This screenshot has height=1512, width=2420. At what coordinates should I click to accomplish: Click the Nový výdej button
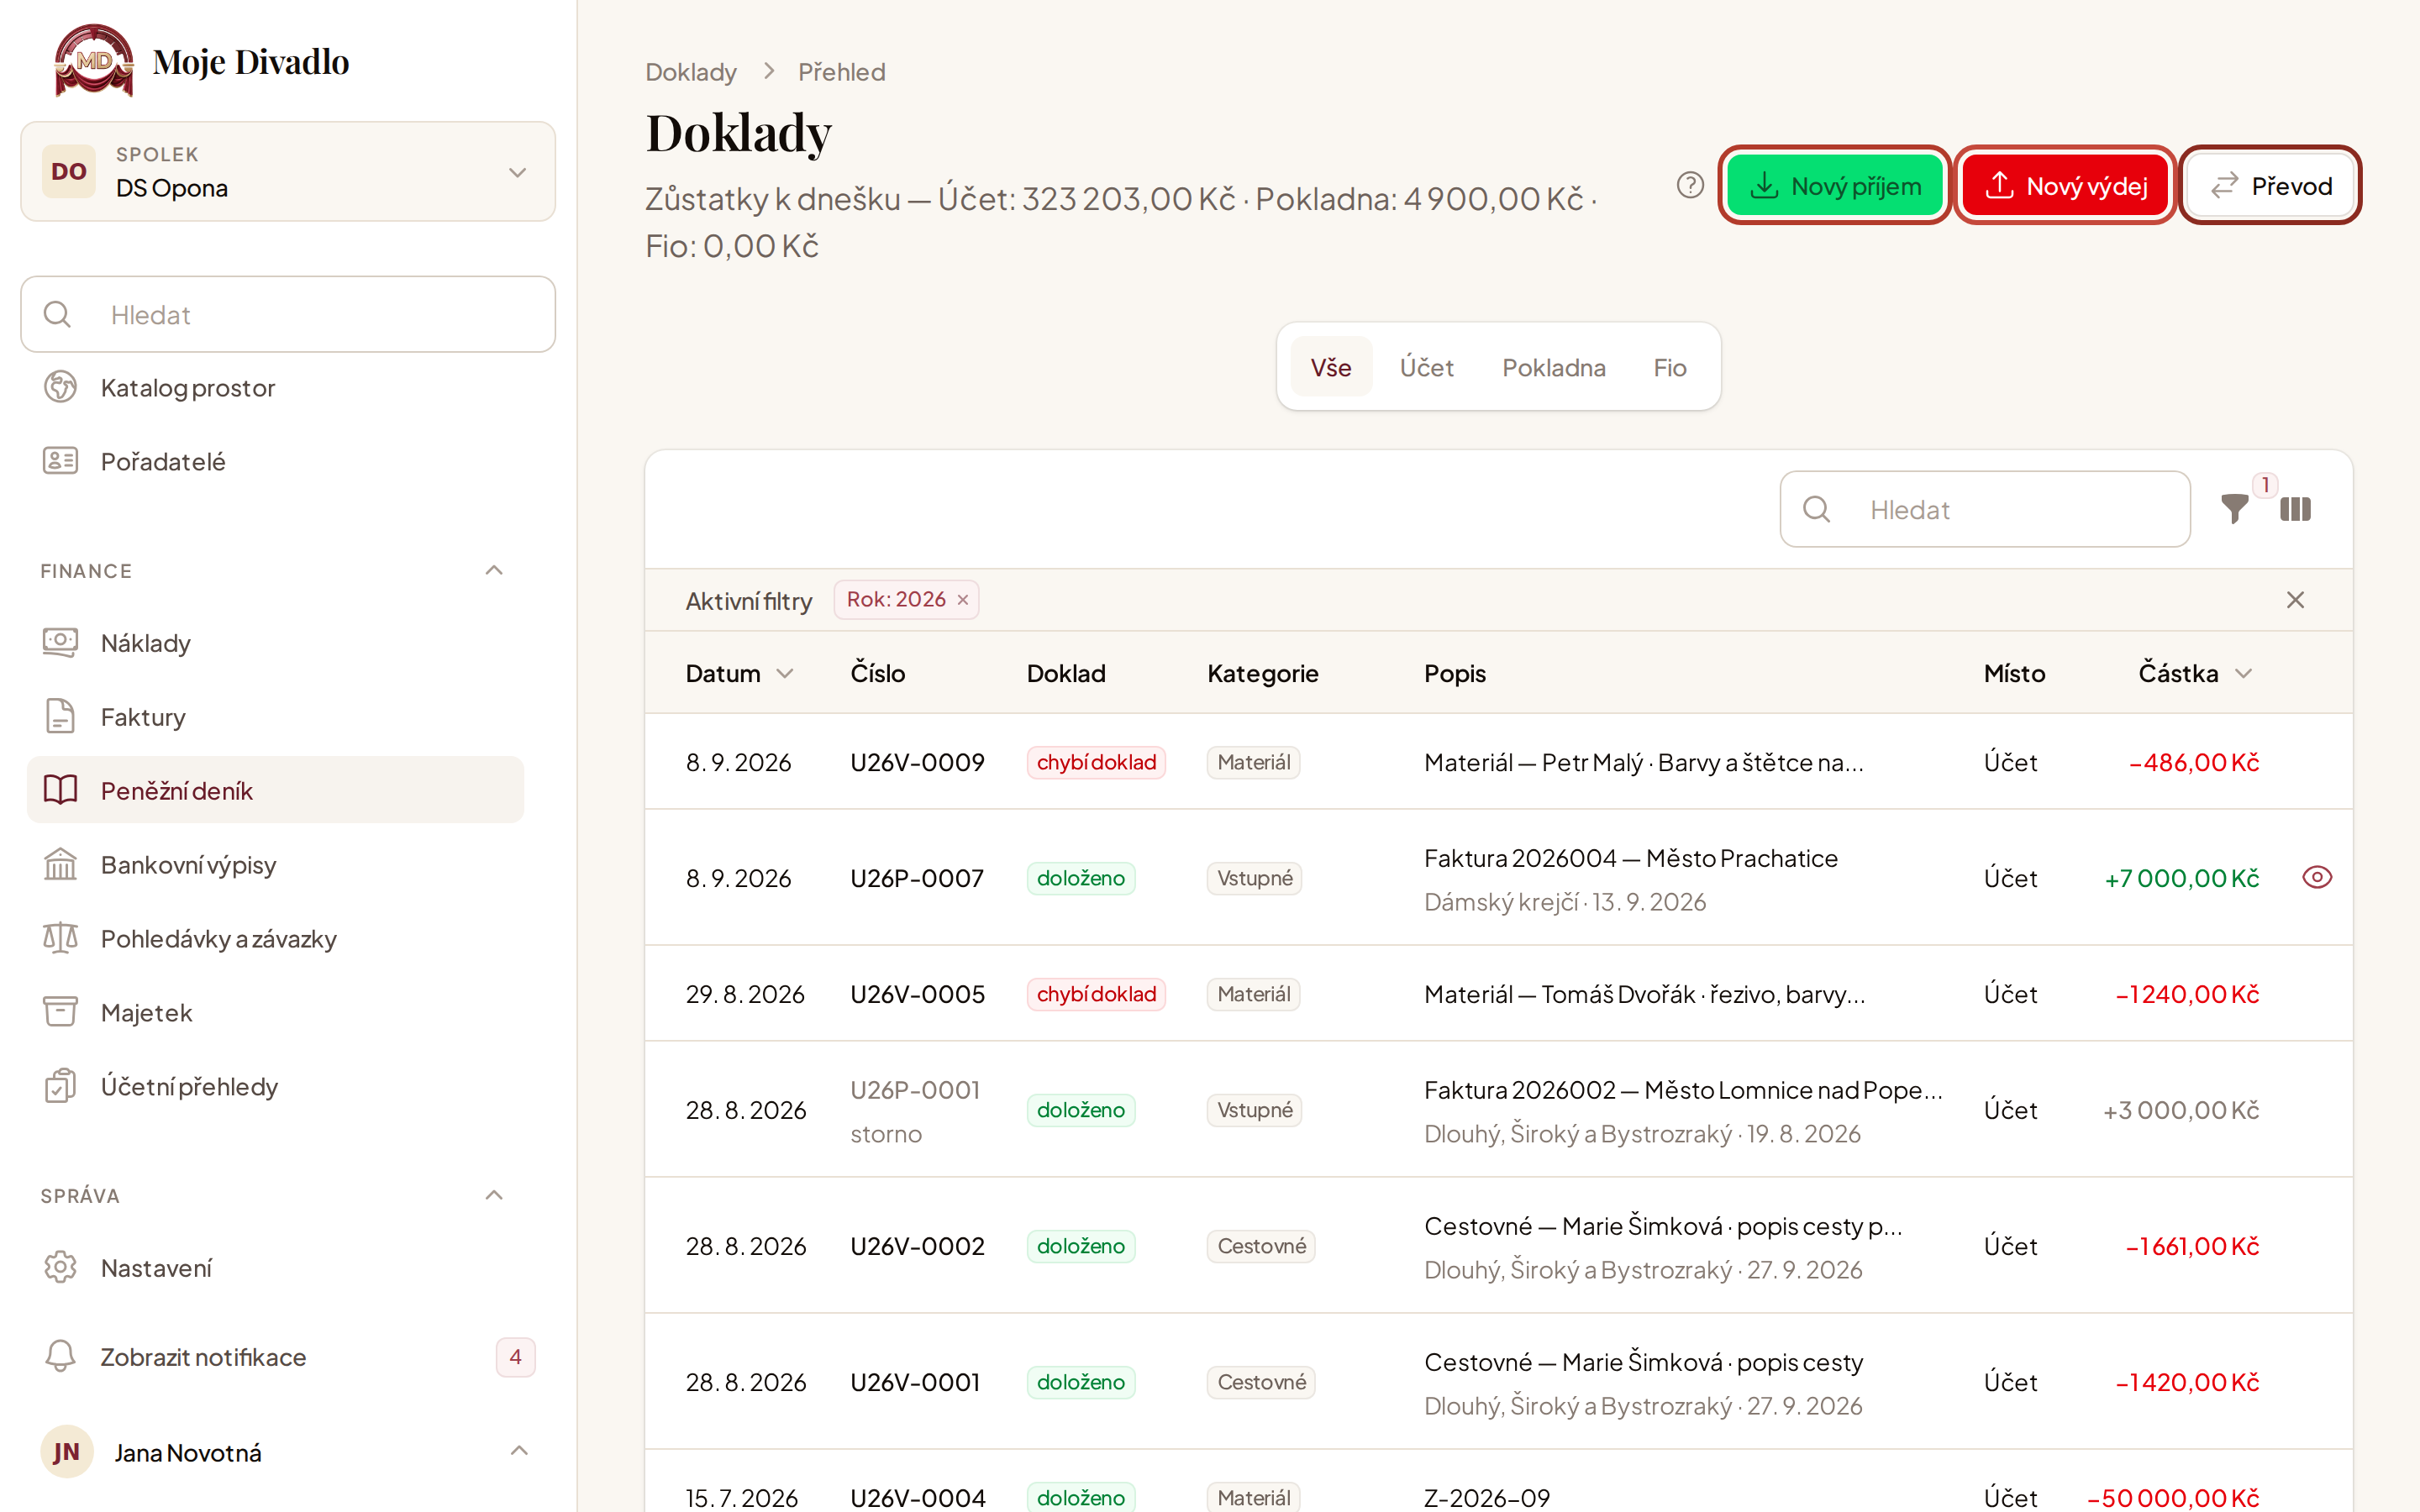pos(2065,186)
